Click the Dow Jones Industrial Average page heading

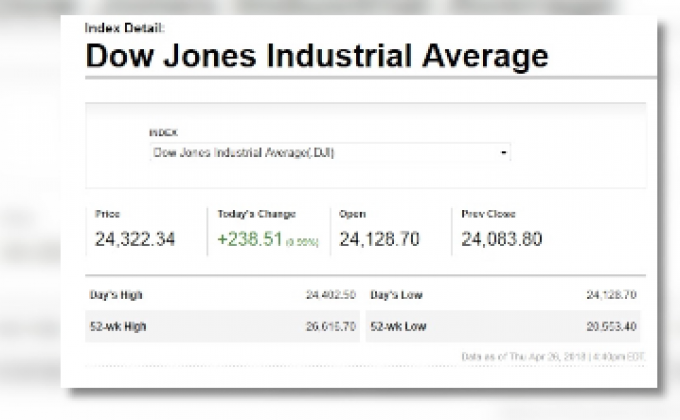click(x=316, y=55)
